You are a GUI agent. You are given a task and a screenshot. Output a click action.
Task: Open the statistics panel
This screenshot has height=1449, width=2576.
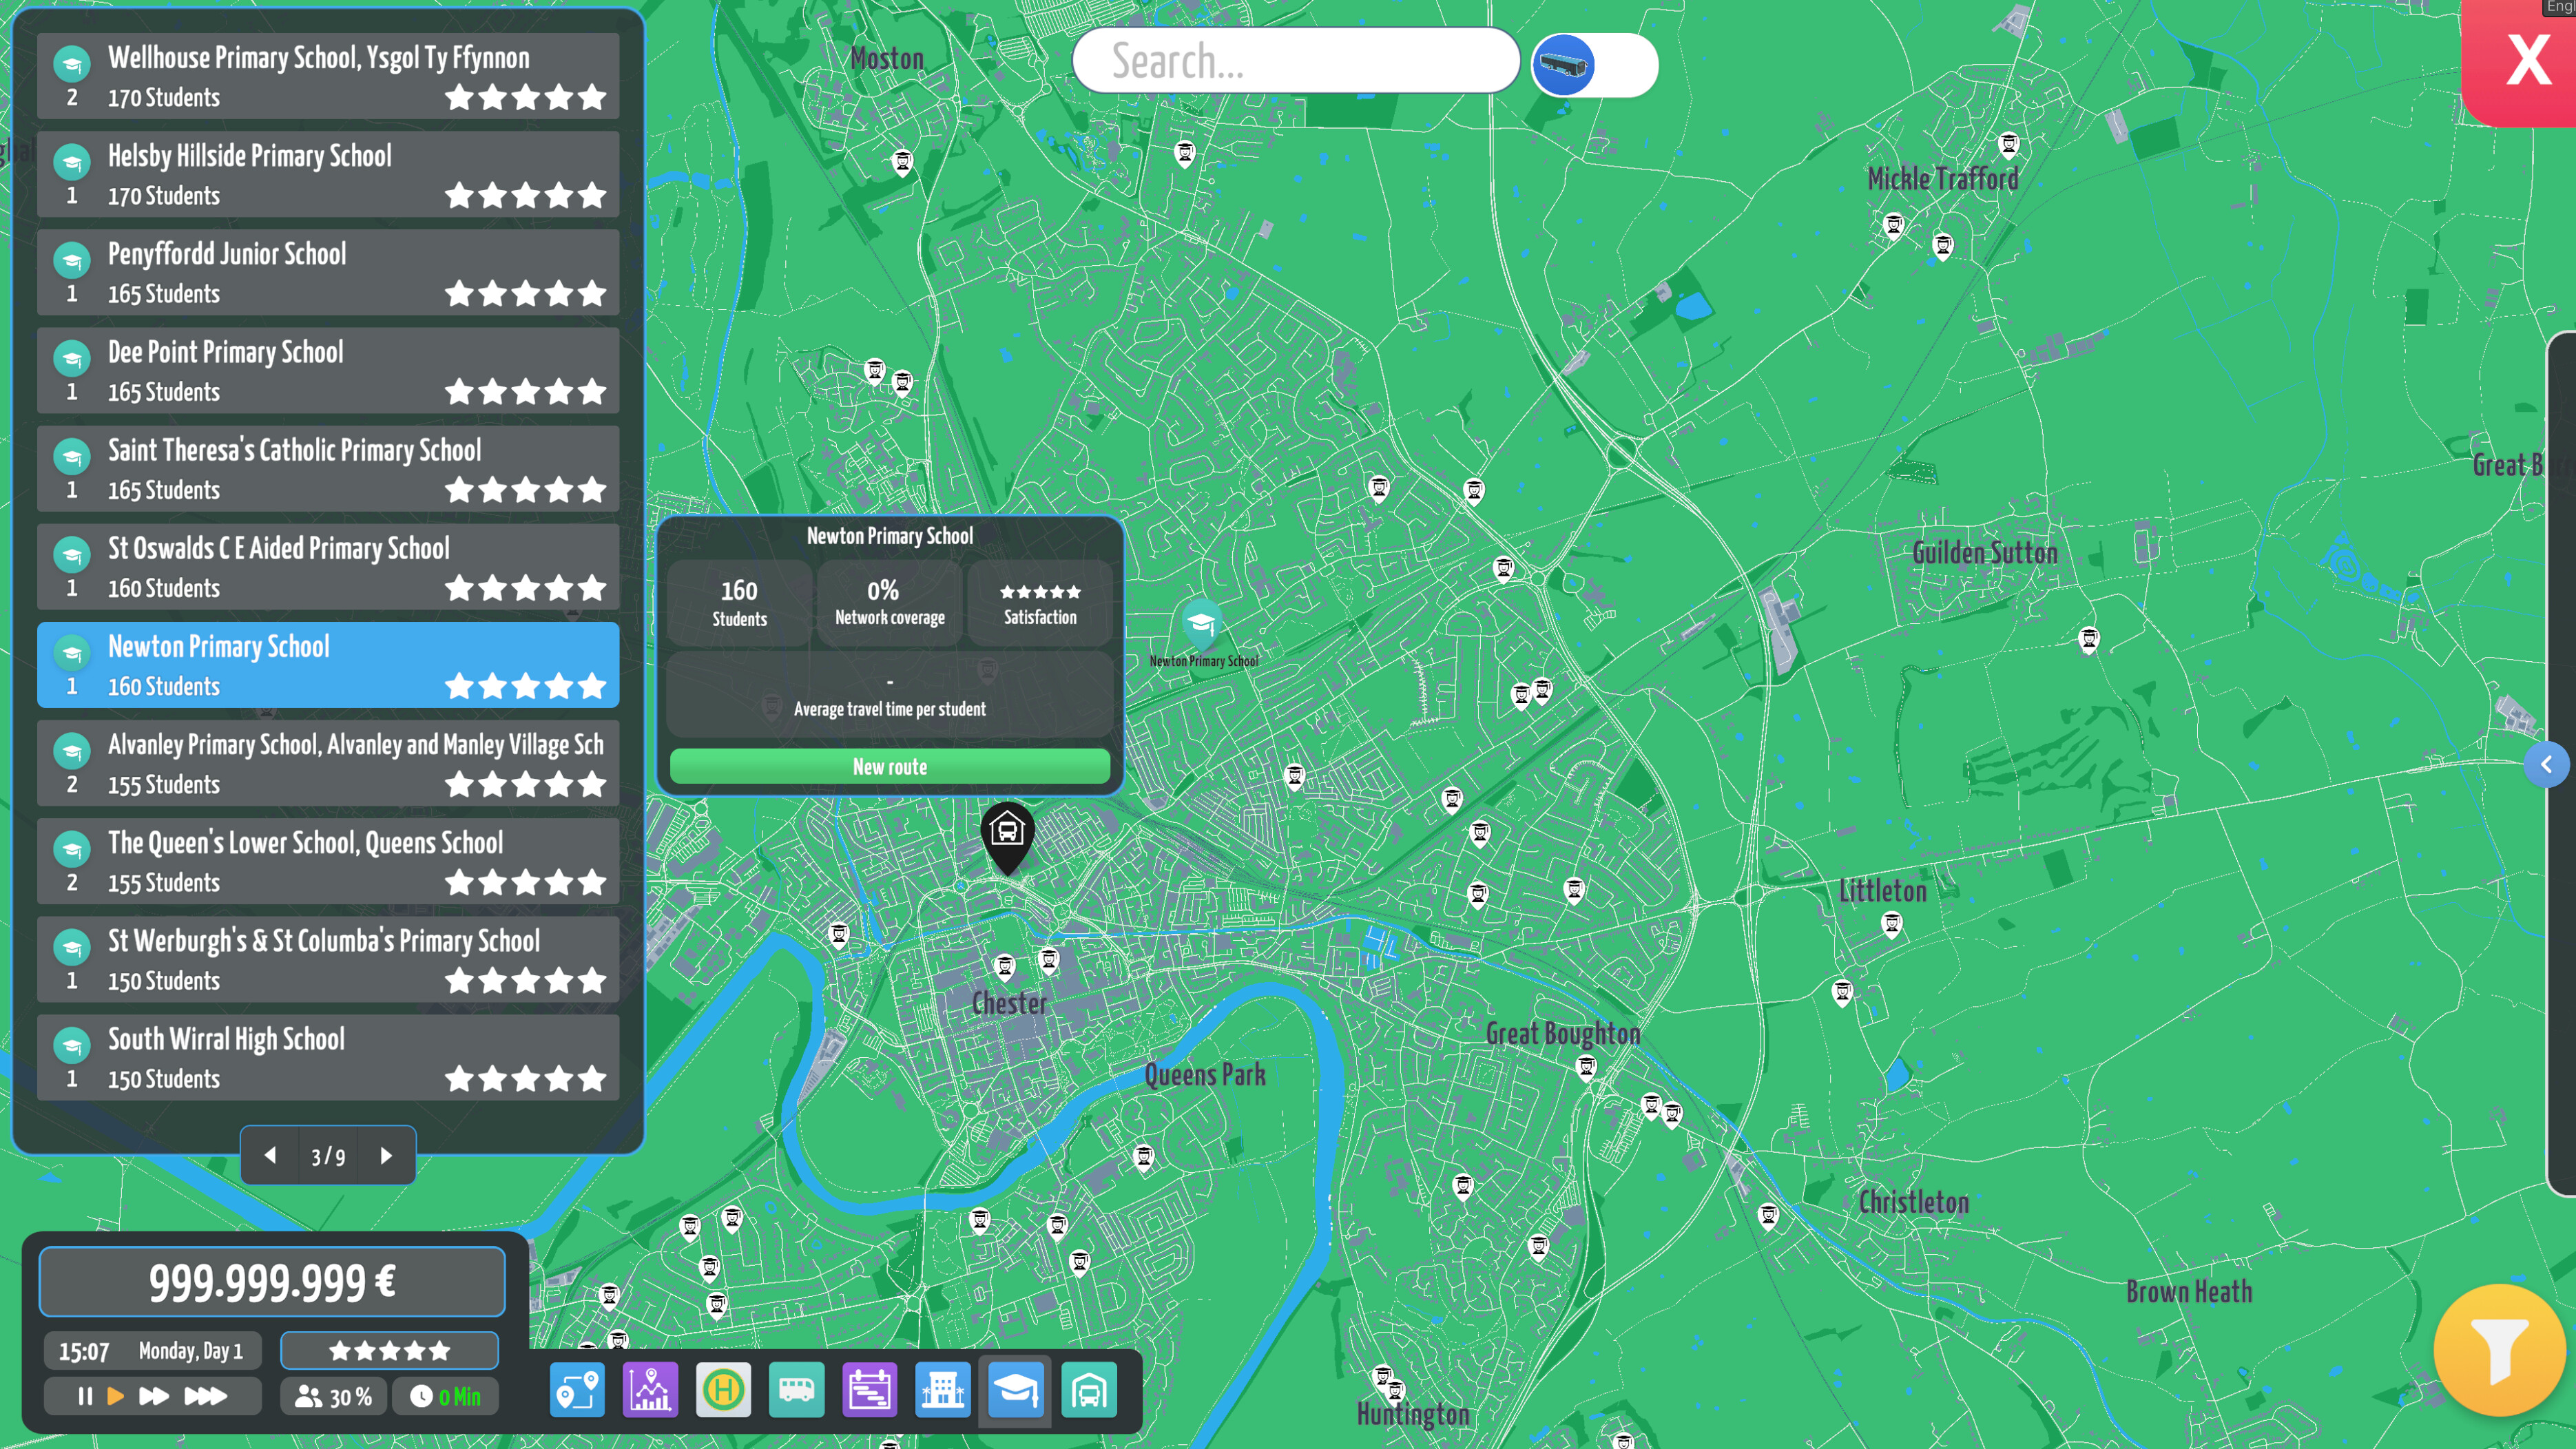point(650,1389)
